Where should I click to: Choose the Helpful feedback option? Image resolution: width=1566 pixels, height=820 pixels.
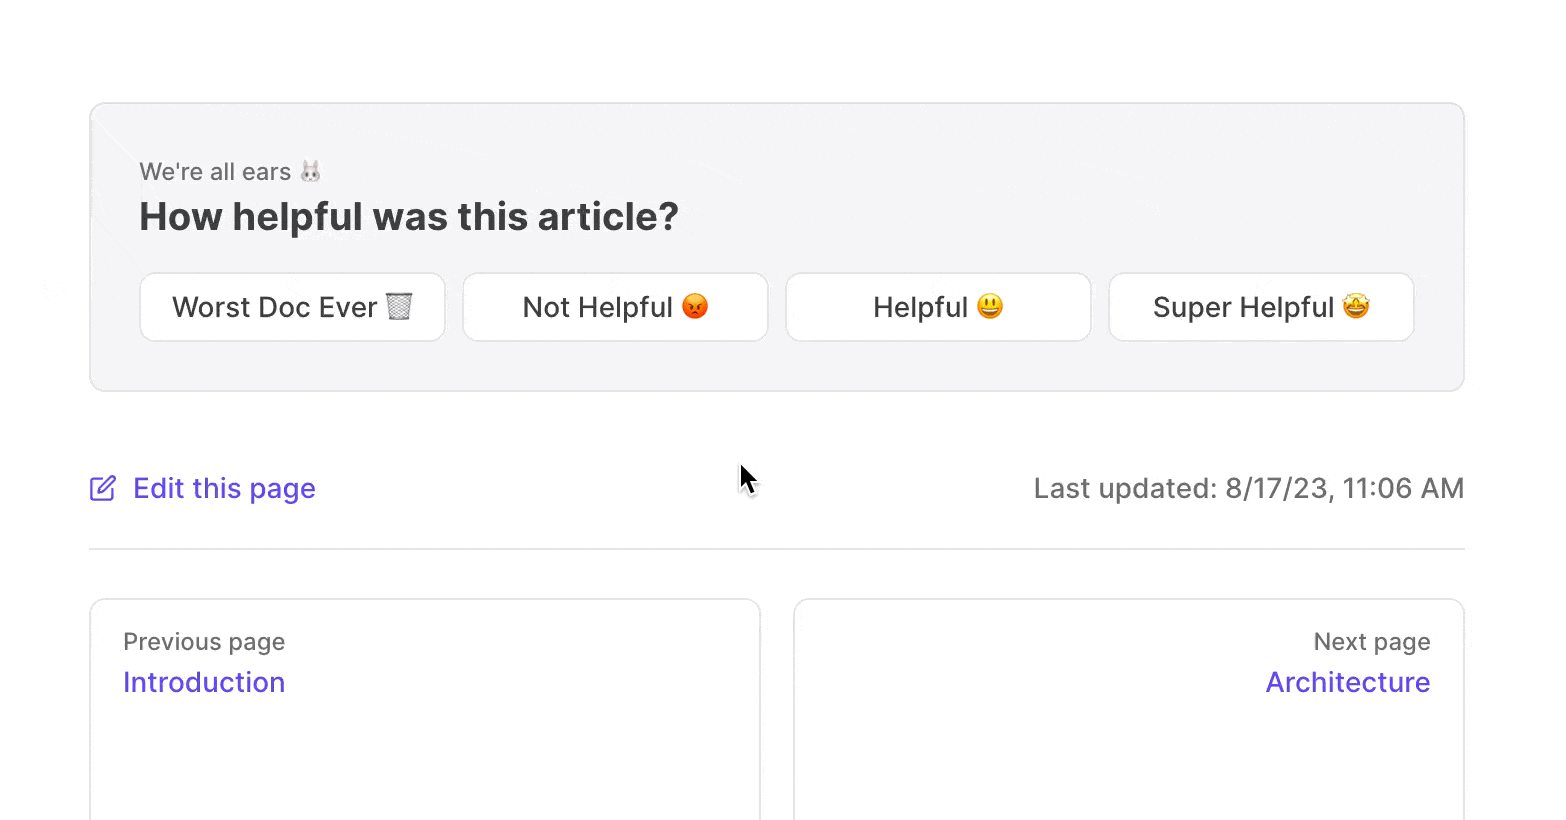(x=937, y=307)
